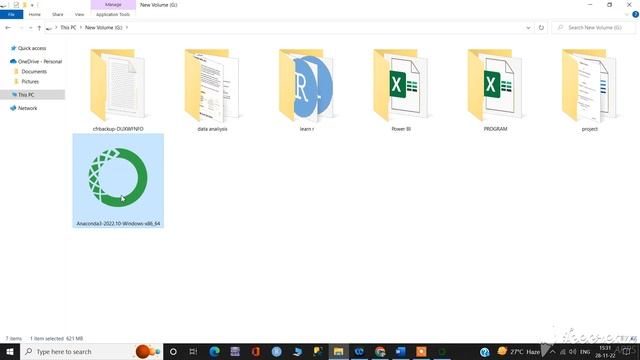
Task: Open Cortana circle on taskbar
Action: click(x=173, y=351)
